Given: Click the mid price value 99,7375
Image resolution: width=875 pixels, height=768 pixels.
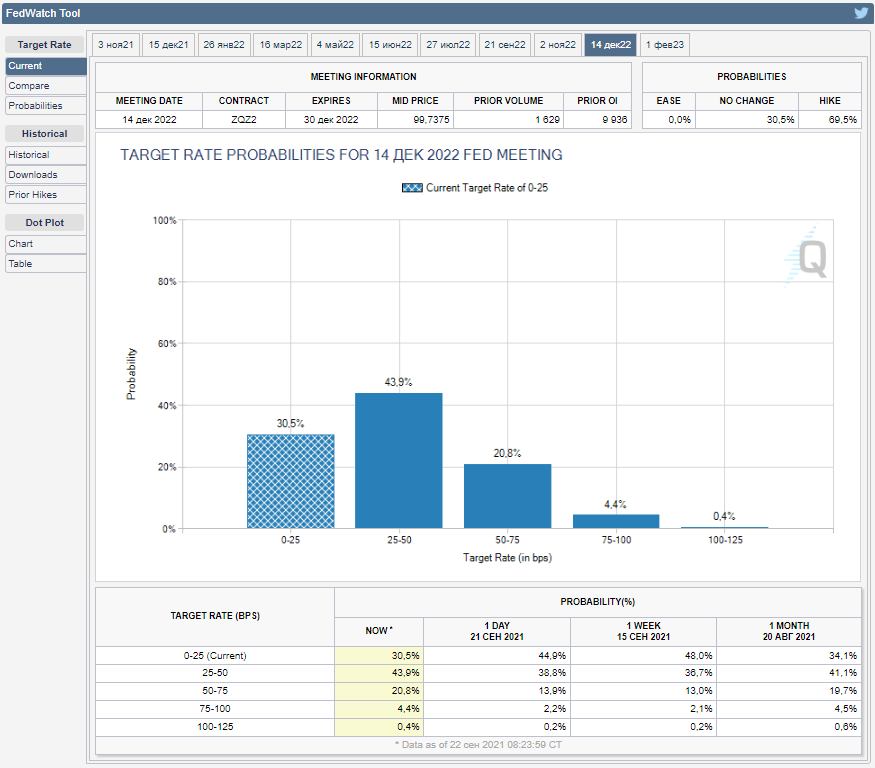Looking at the screenshot, I should tap(431, 119).
